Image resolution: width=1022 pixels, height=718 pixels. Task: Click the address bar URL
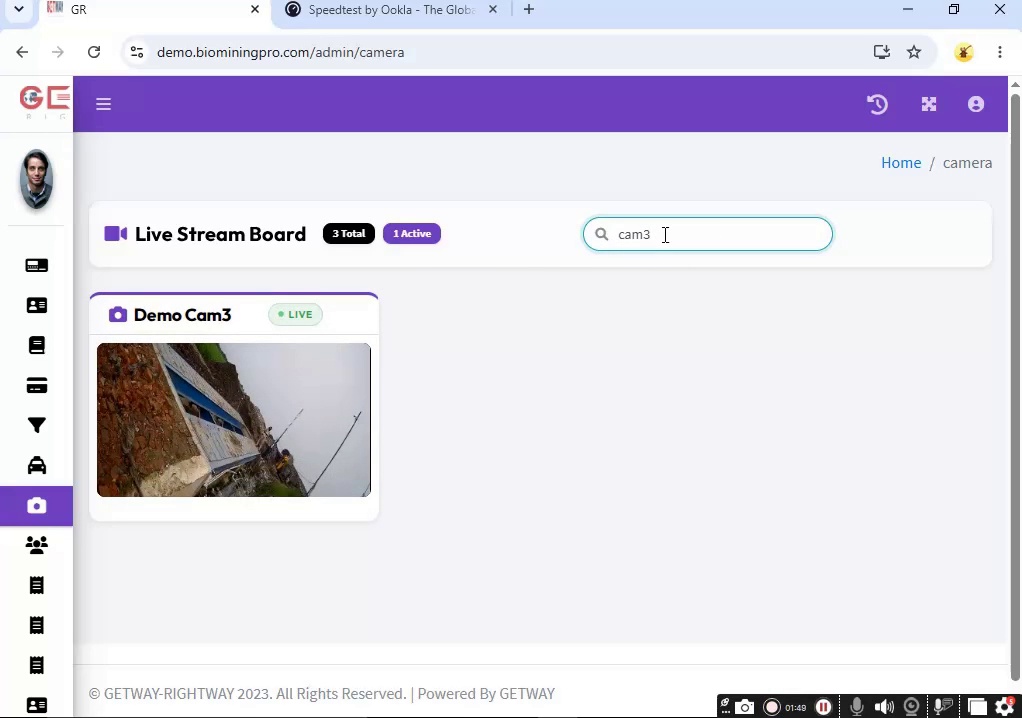click(281, 52)
